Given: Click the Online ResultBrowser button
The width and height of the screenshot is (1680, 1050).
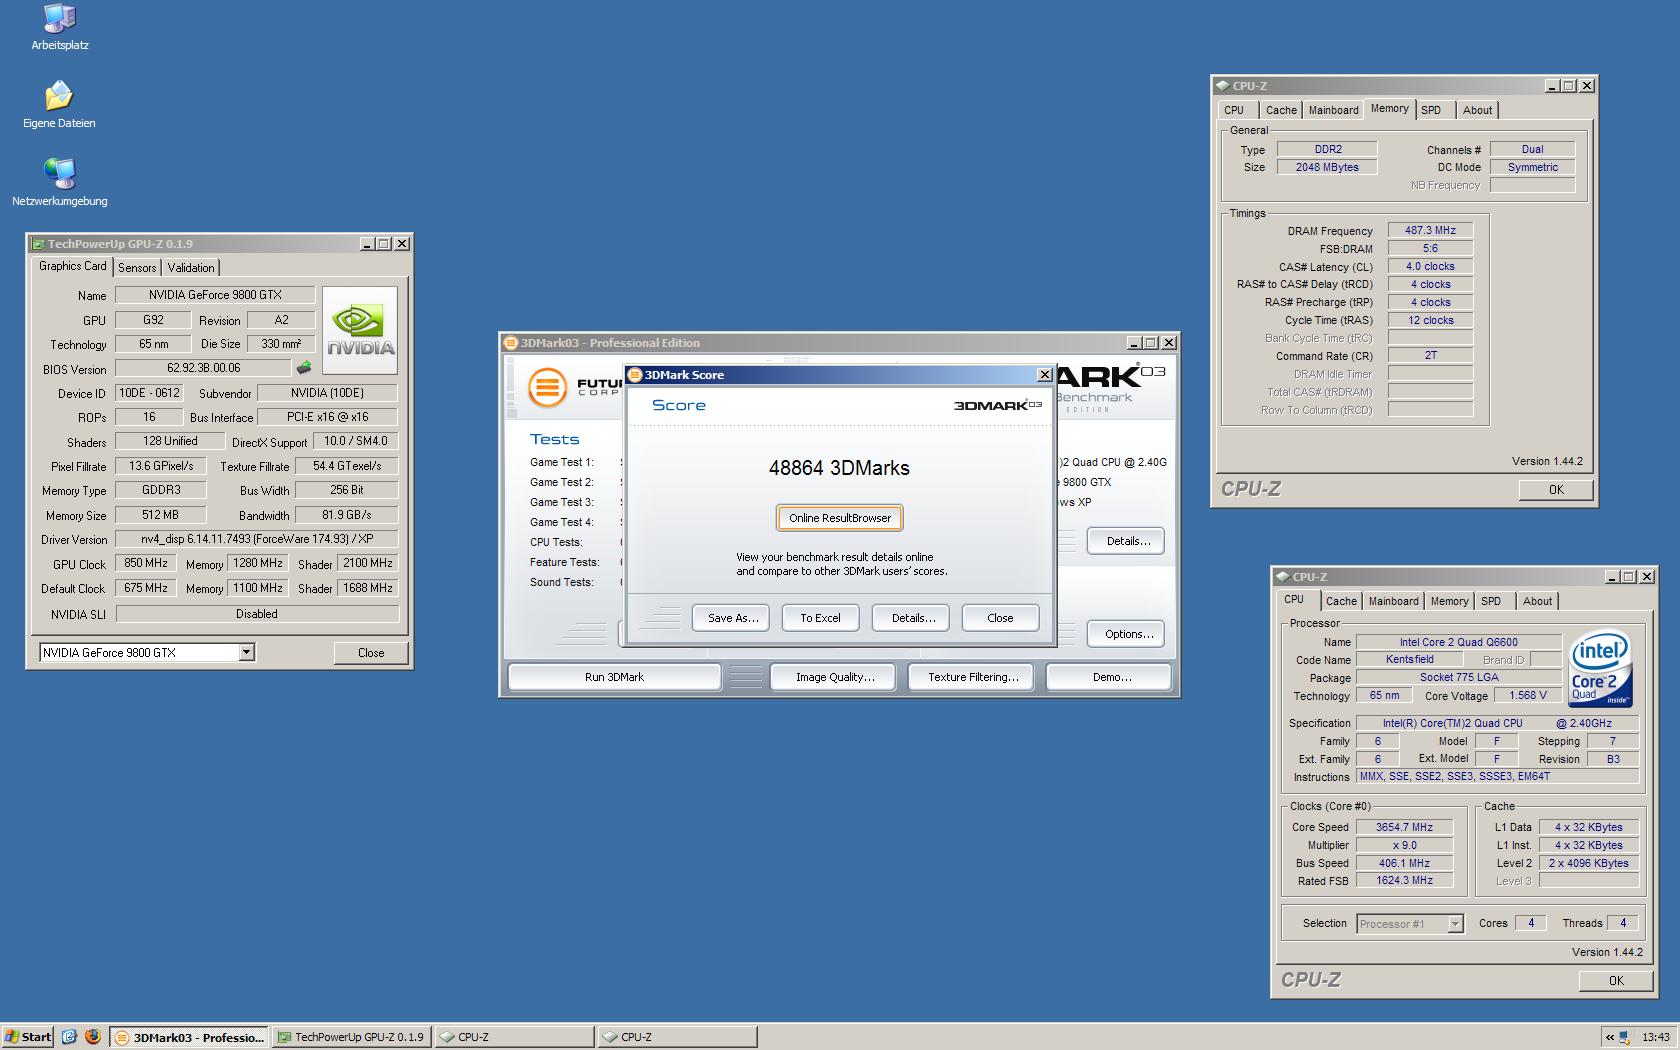Looking at the screenshot, I should 839,518.
